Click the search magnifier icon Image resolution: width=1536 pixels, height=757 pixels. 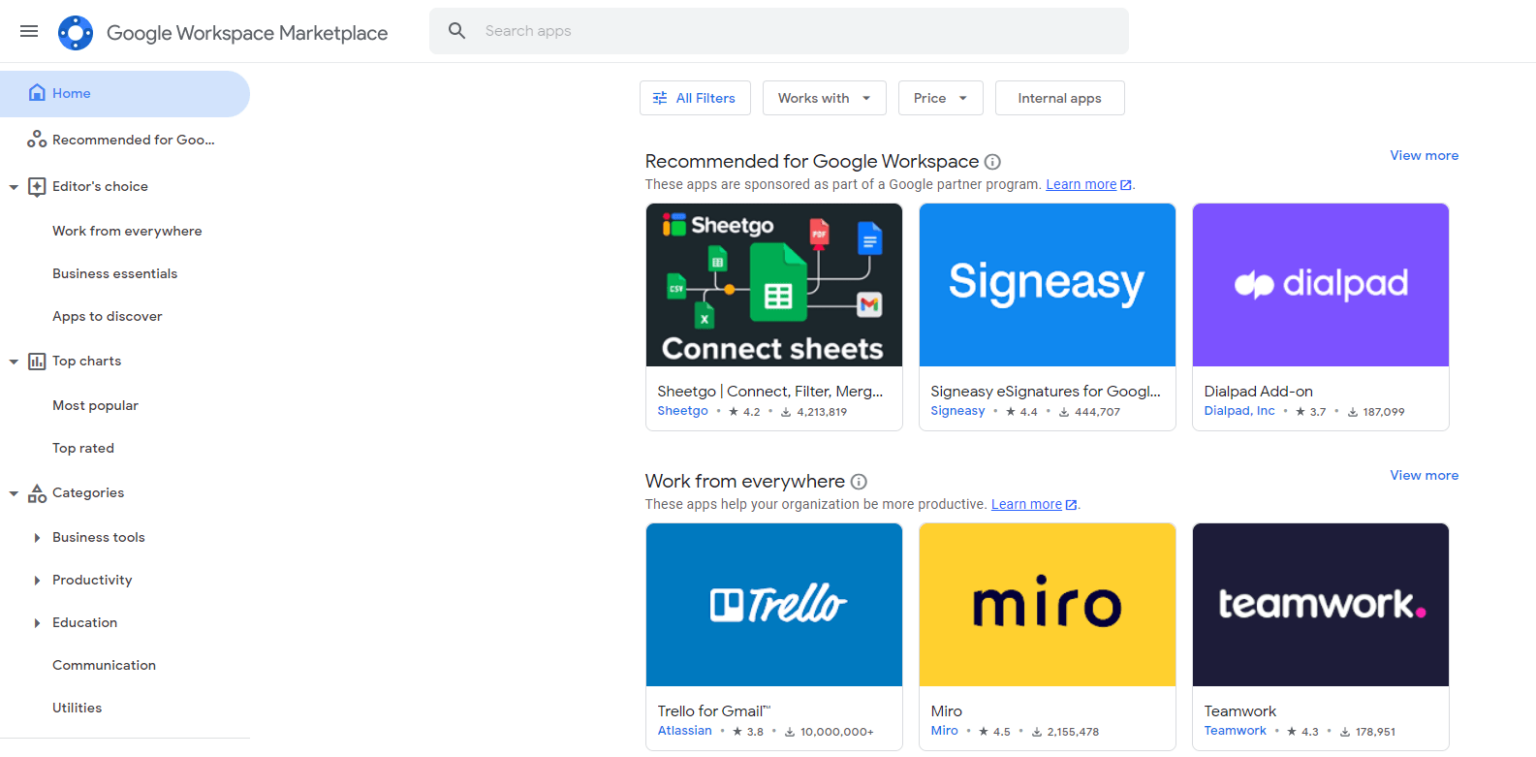click(x=458, y=31)
